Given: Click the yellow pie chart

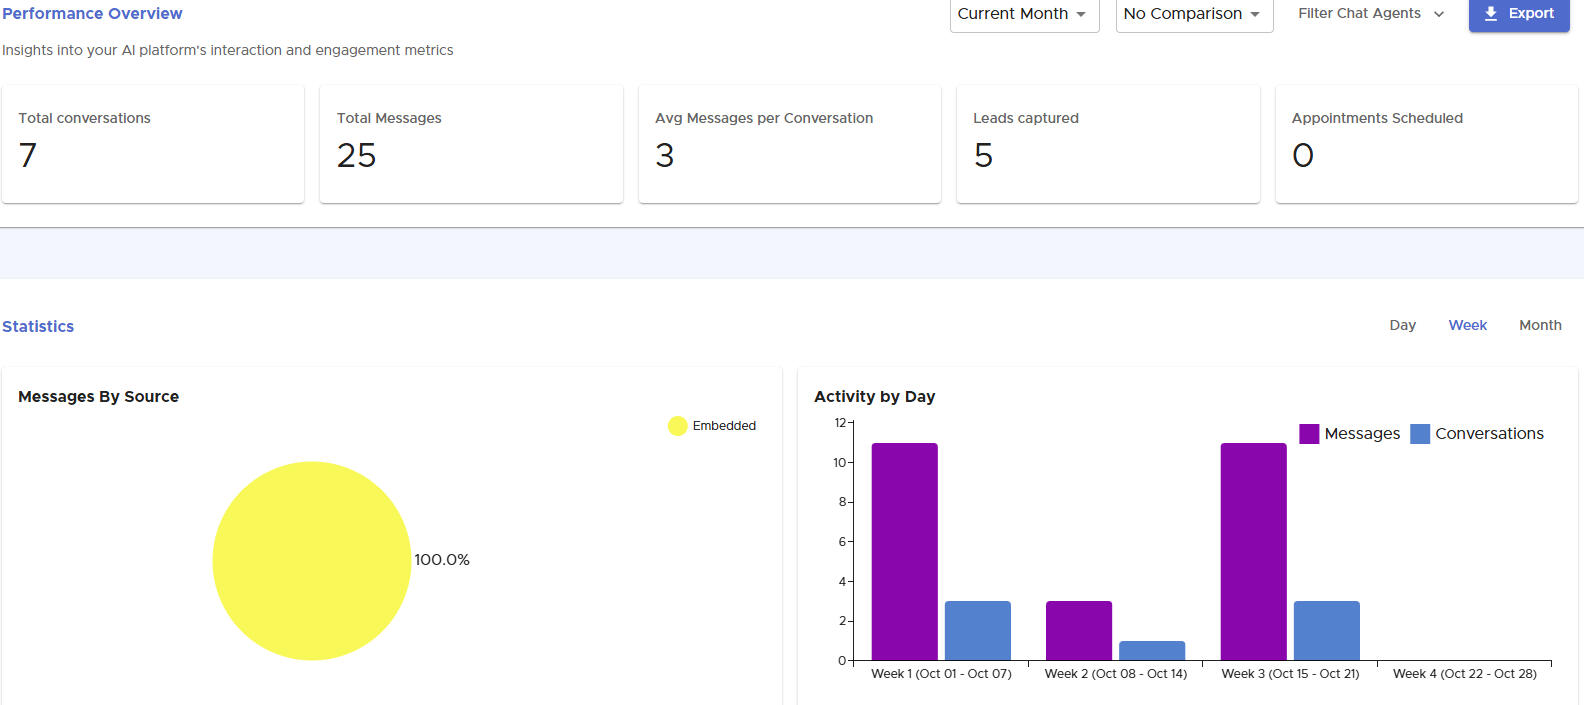Looking at the screenshot, I should pyautogui.click(x=312, y=560).
